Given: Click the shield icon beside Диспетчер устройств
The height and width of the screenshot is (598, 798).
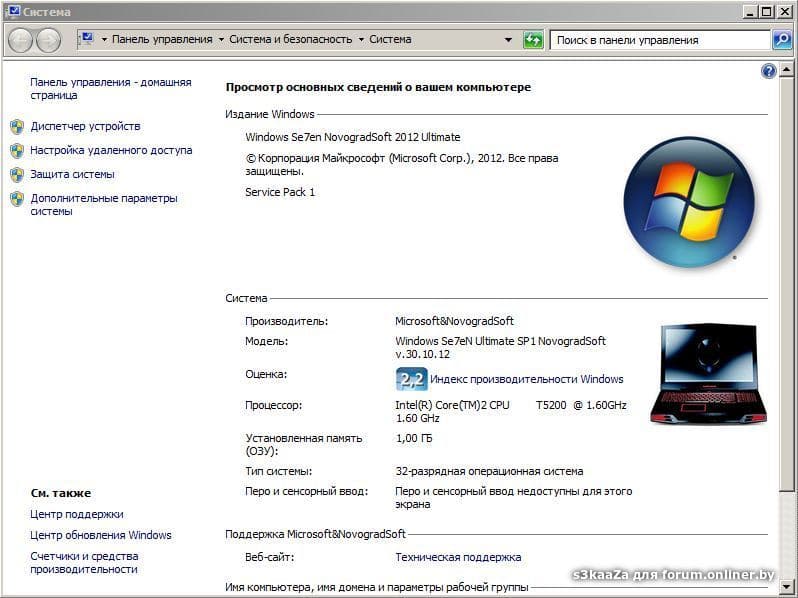Looking at the screenshot, I should pos(17,127).
